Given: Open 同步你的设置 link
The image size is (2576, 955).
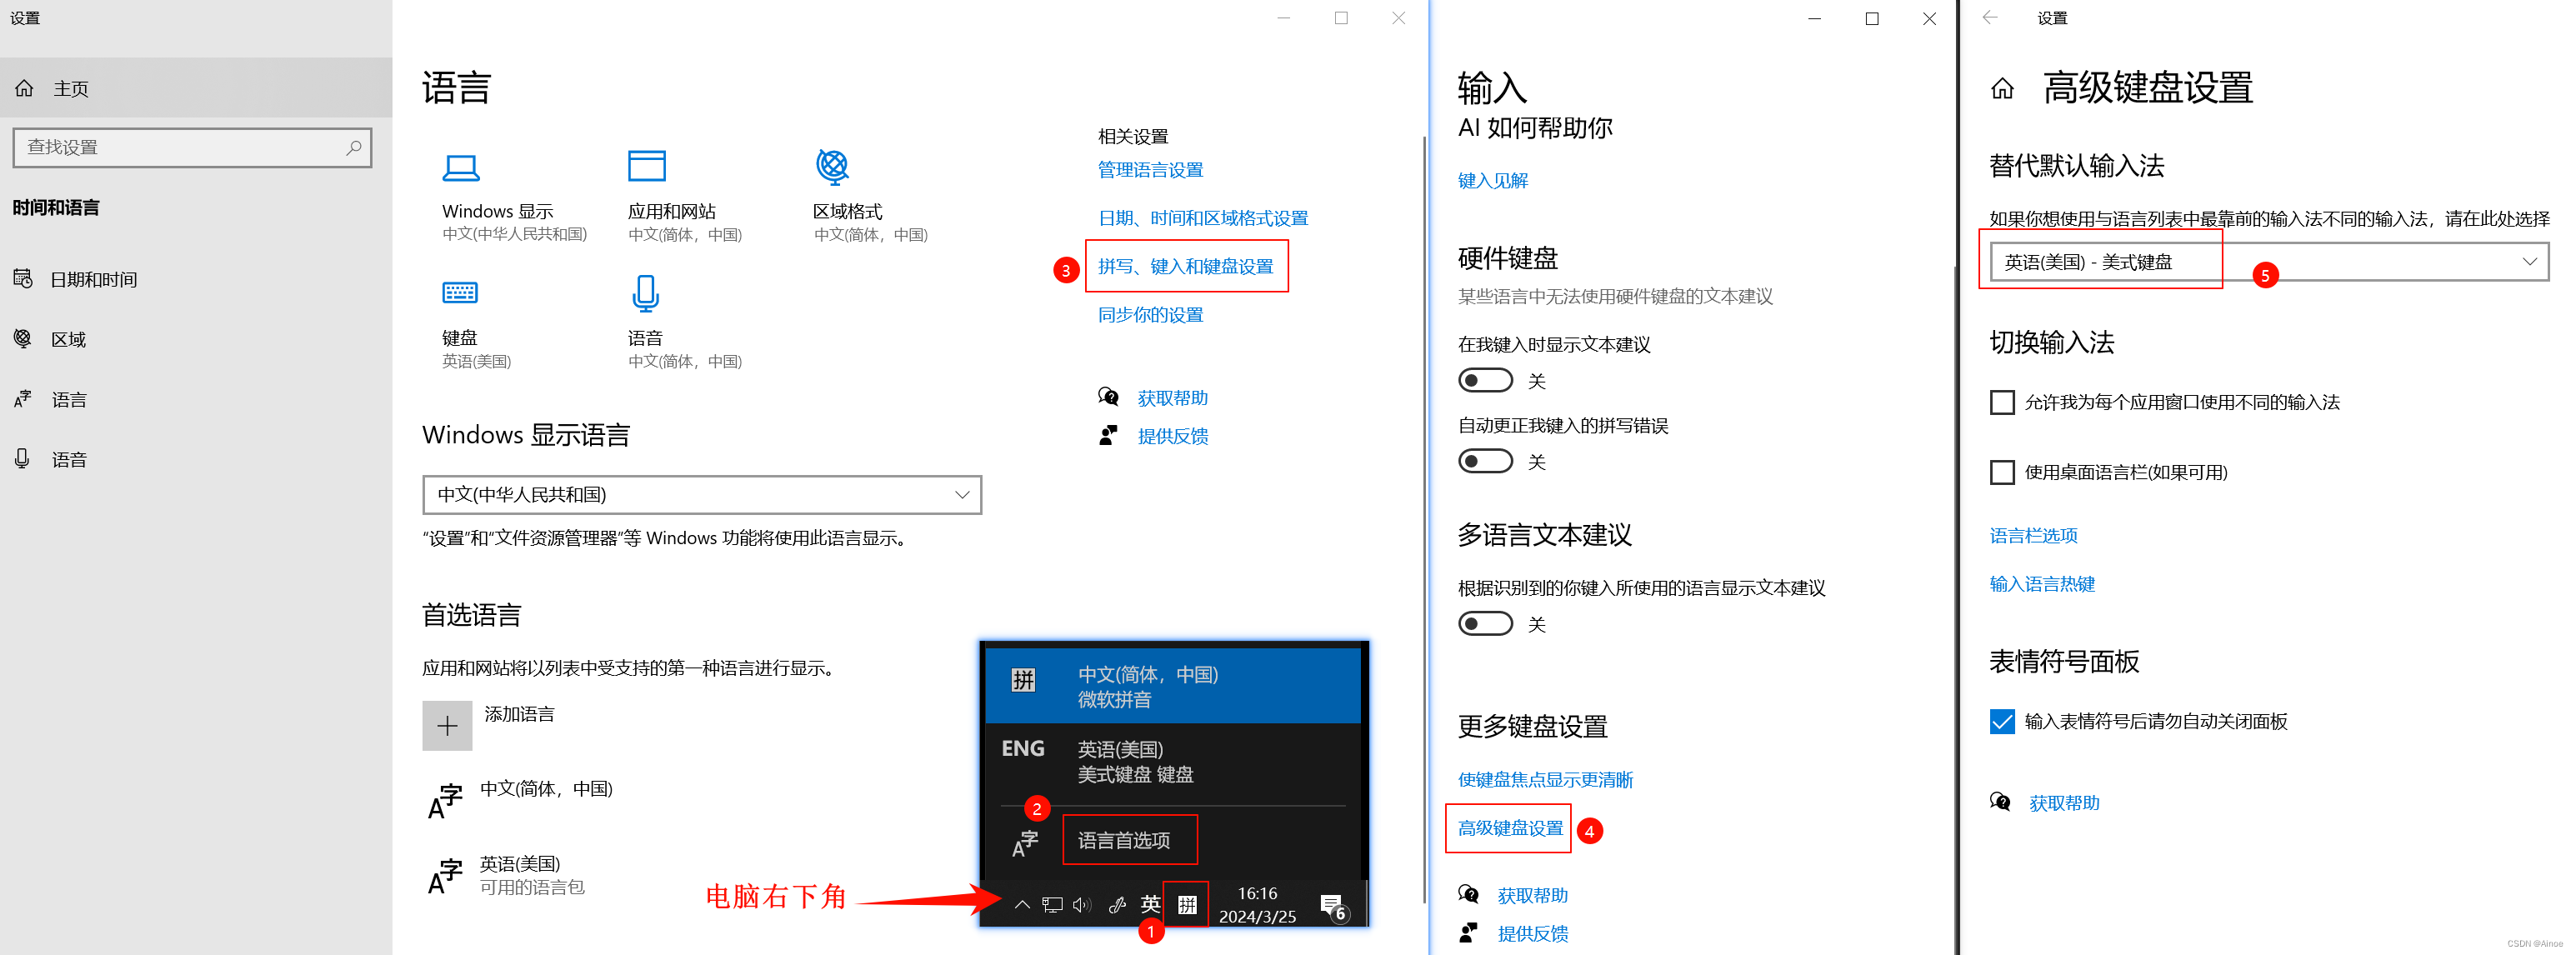Looking at the screenshot, I should 1150,315.
